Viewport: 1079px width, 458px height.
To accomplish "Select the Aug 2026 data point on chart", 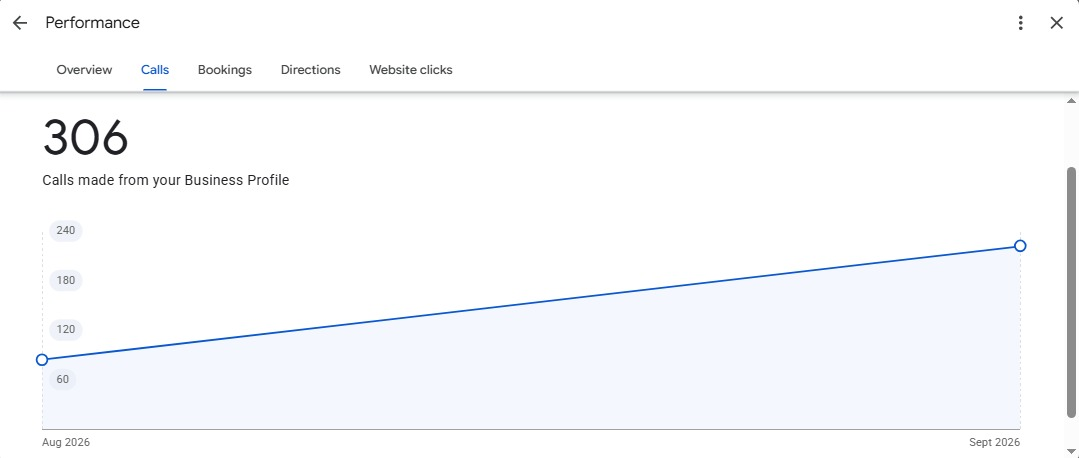I will pyautogui.click(x=42, y=360).
